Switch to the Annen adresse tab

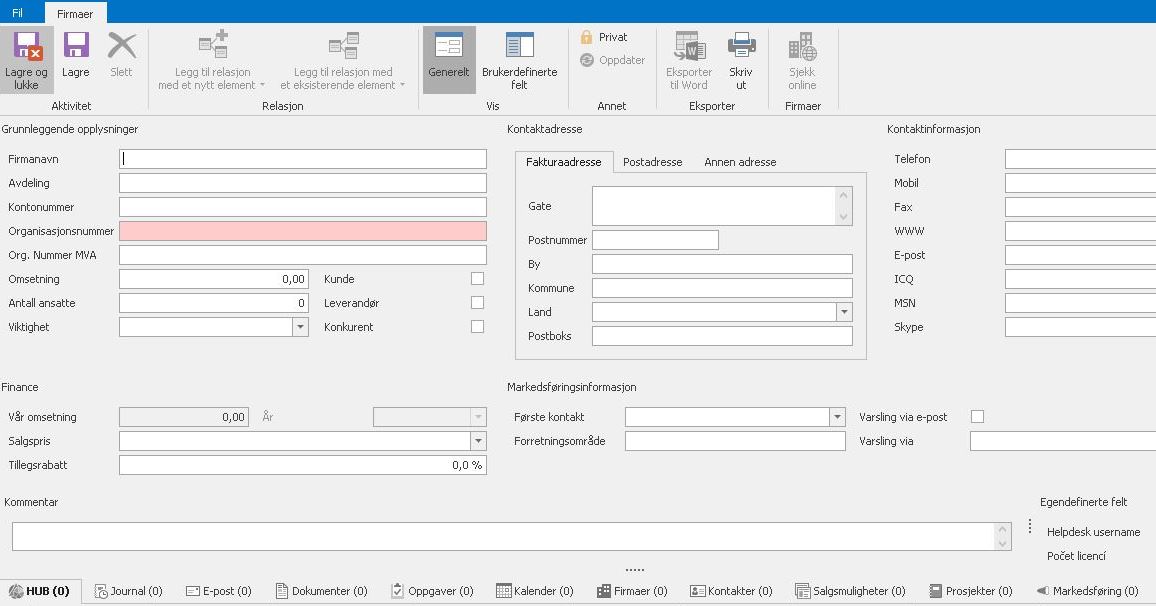(x=740, y=161)
